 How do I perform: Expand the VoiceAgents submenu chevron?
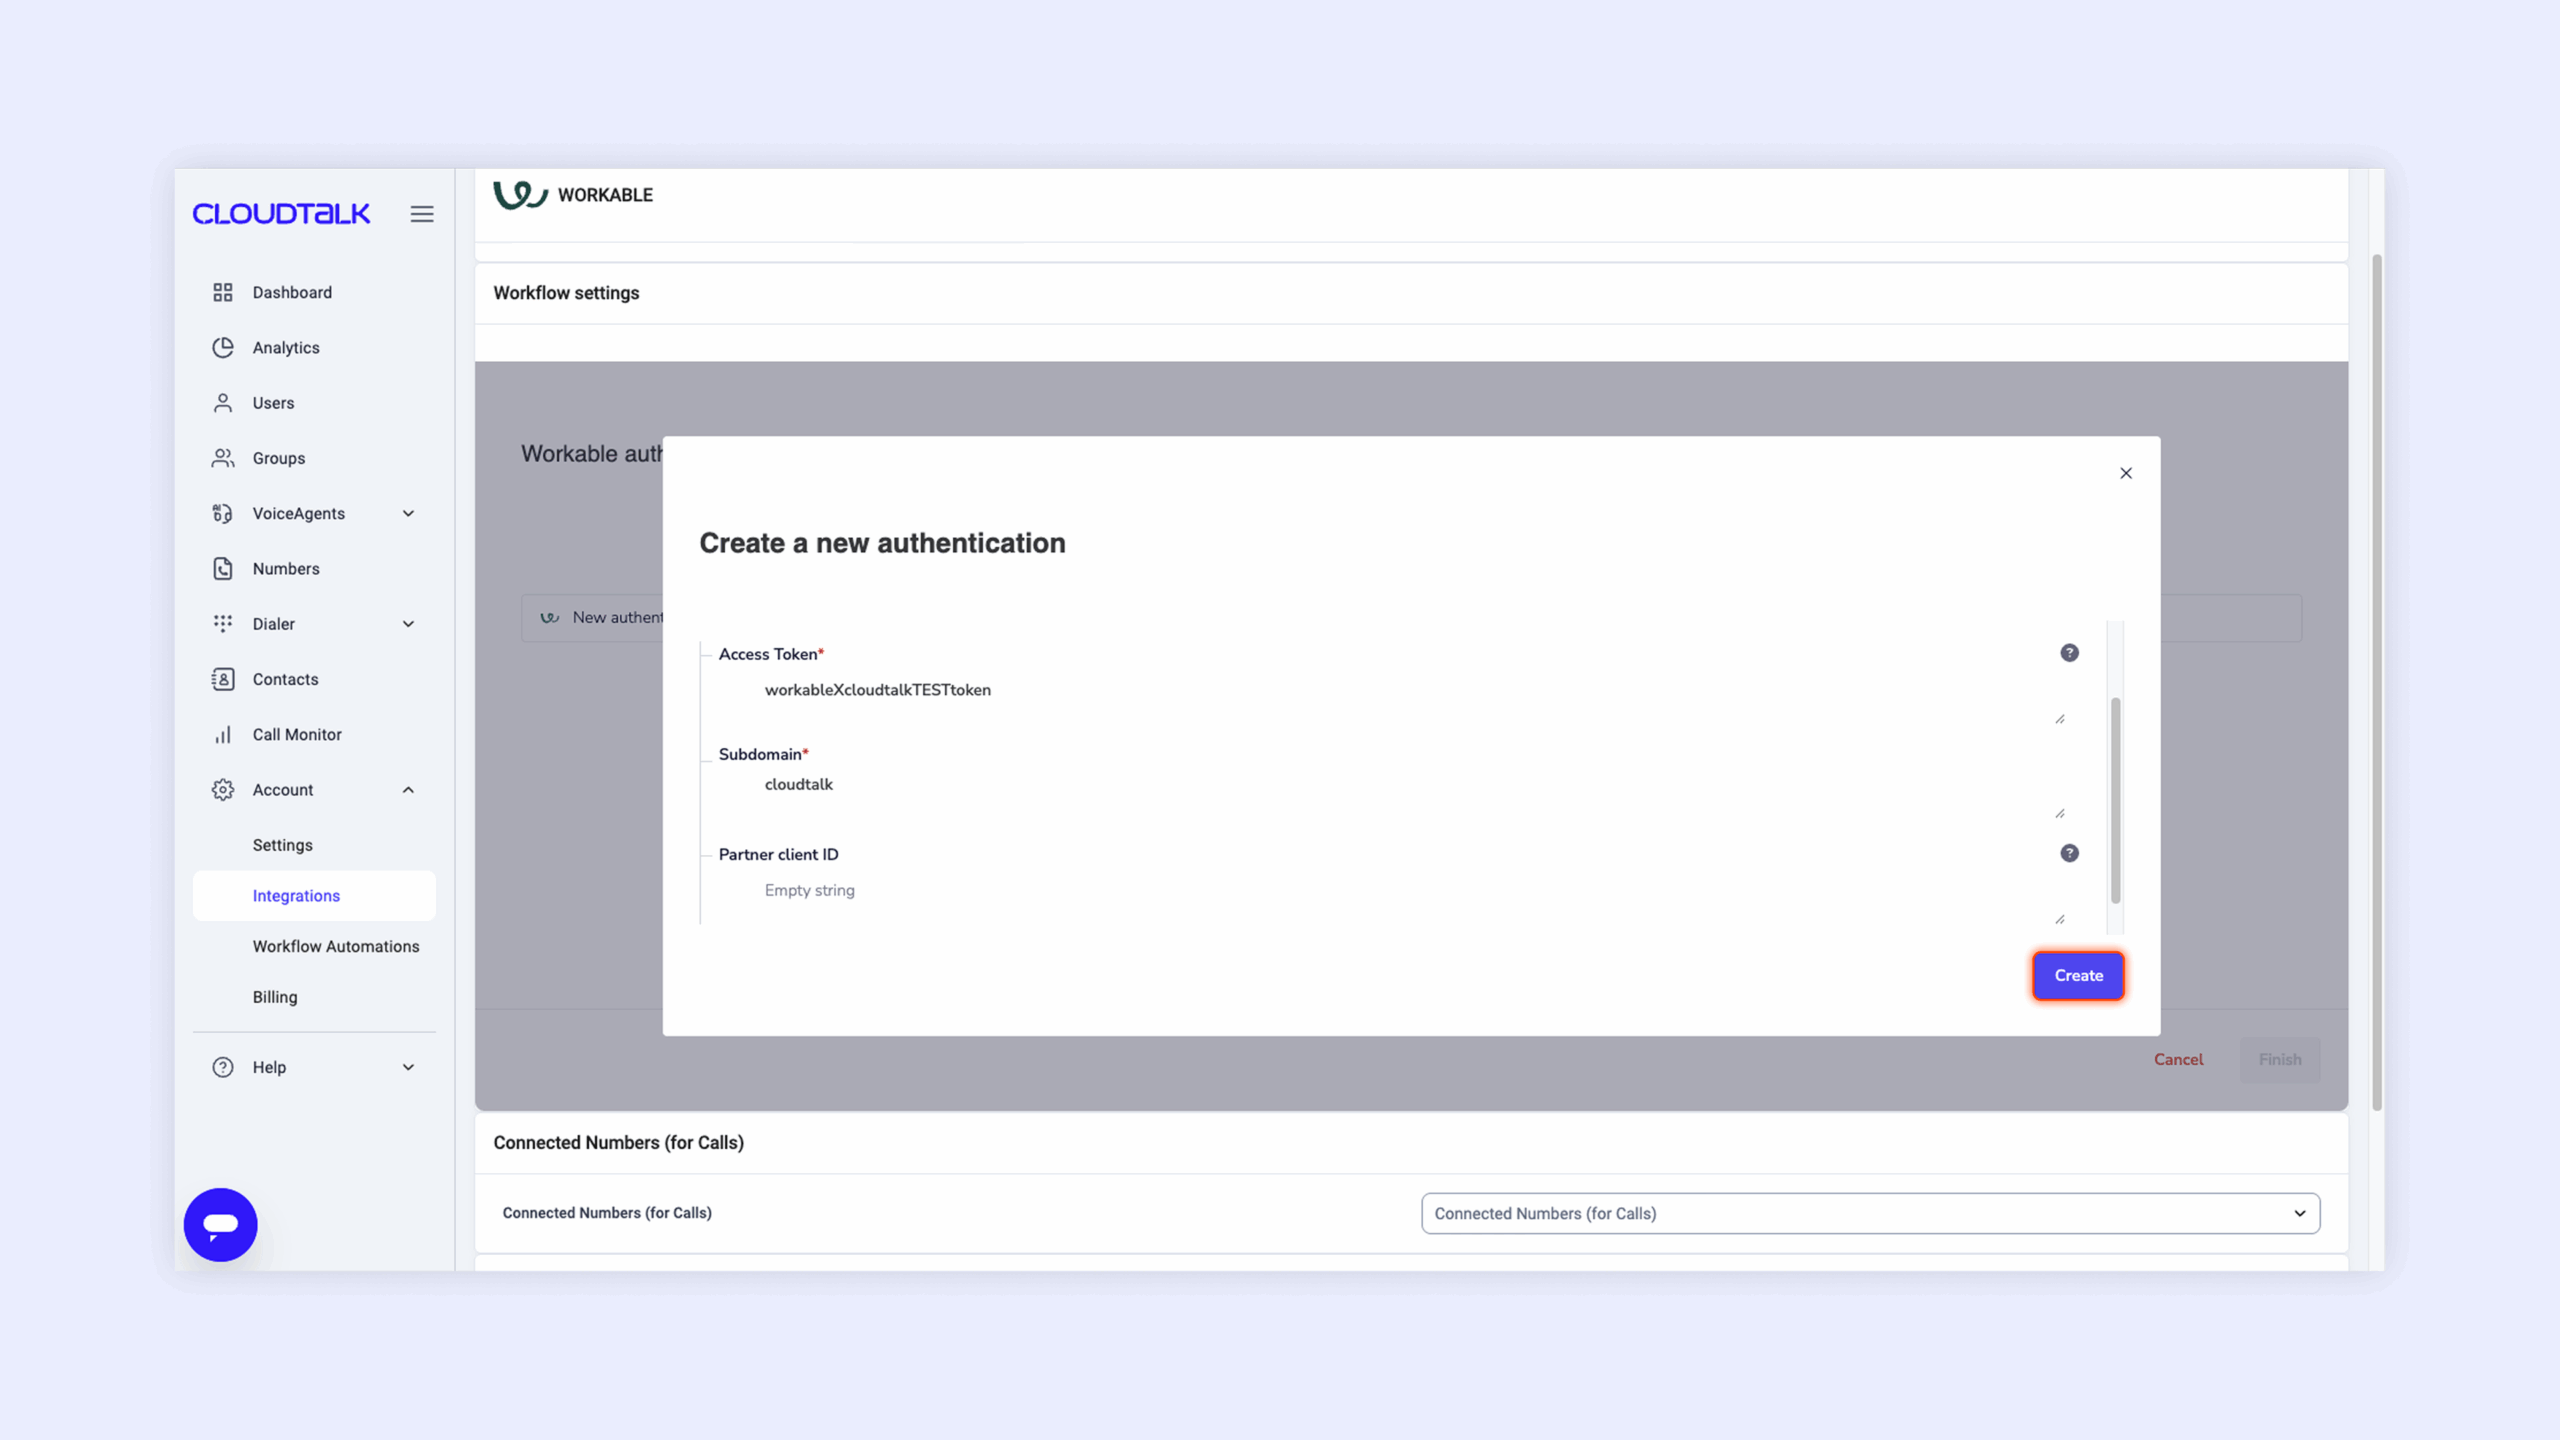pyautogui.click(x=408, y=513)
